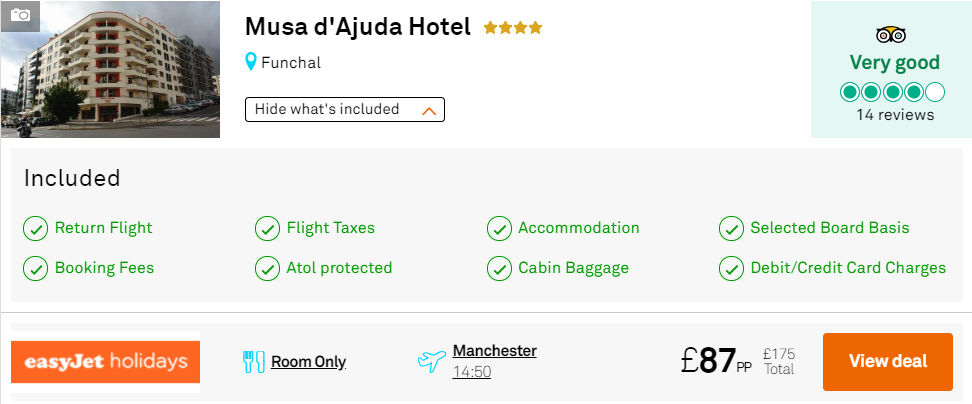This screenshot has width=972, height=404.
Task: Collapse the Hide what's included dropdown
Action: pos(345,110)
